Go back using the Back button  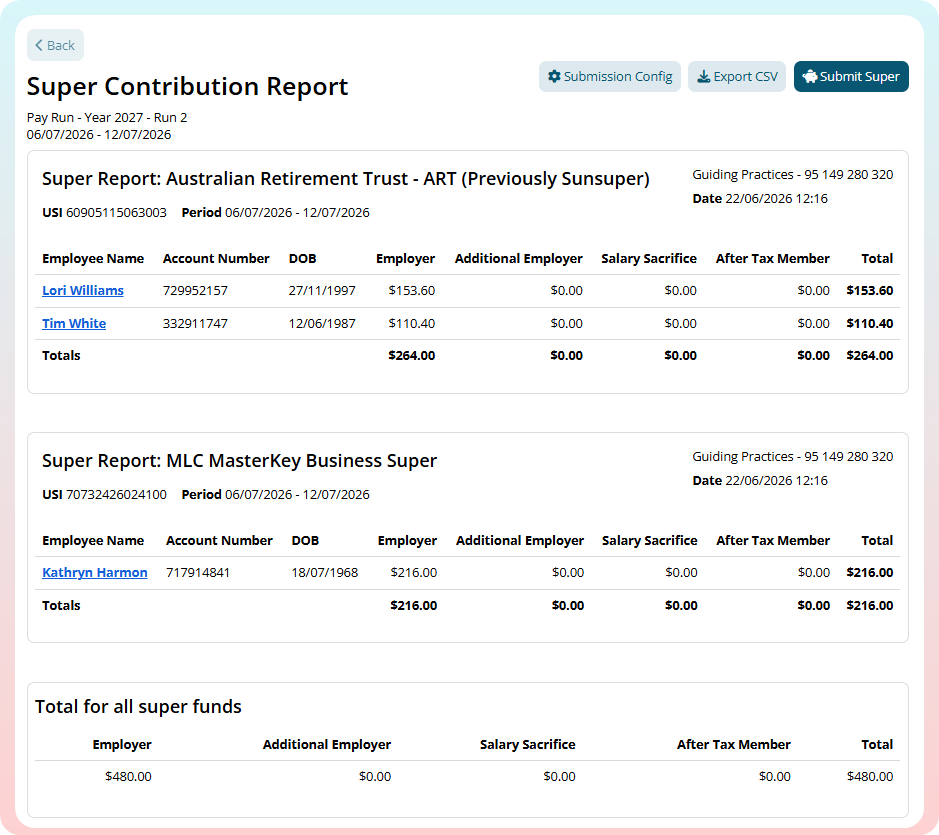[x=55, y=46]
